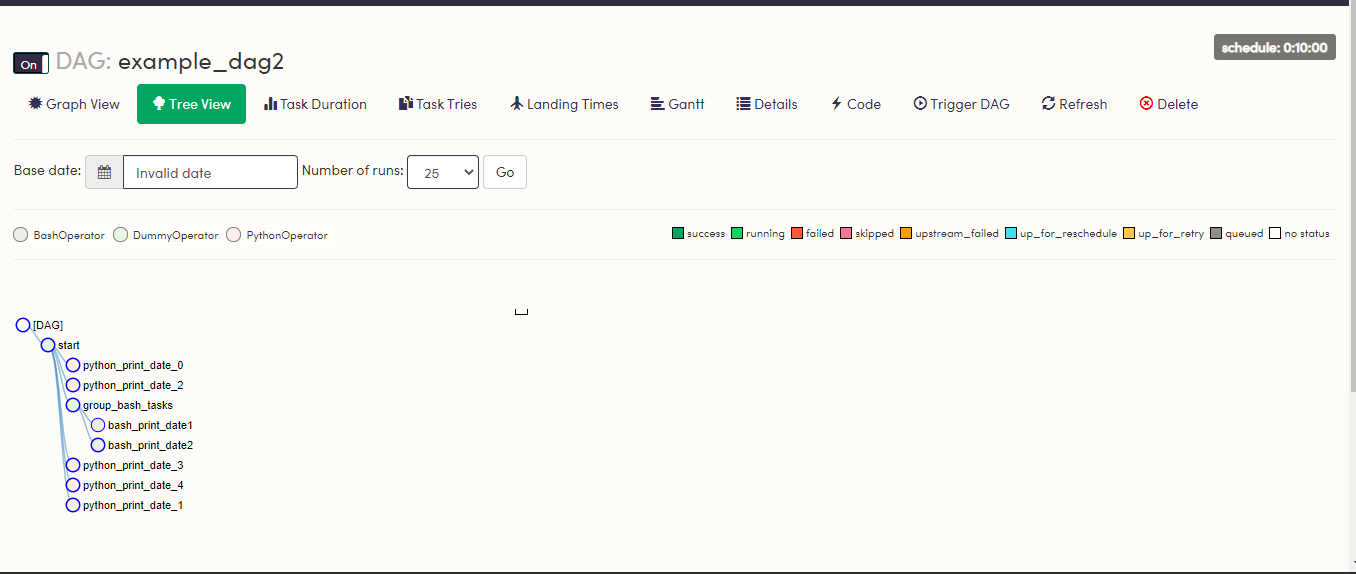
Task: Click the skipped status swatch
Action: (x=846, y=233)
